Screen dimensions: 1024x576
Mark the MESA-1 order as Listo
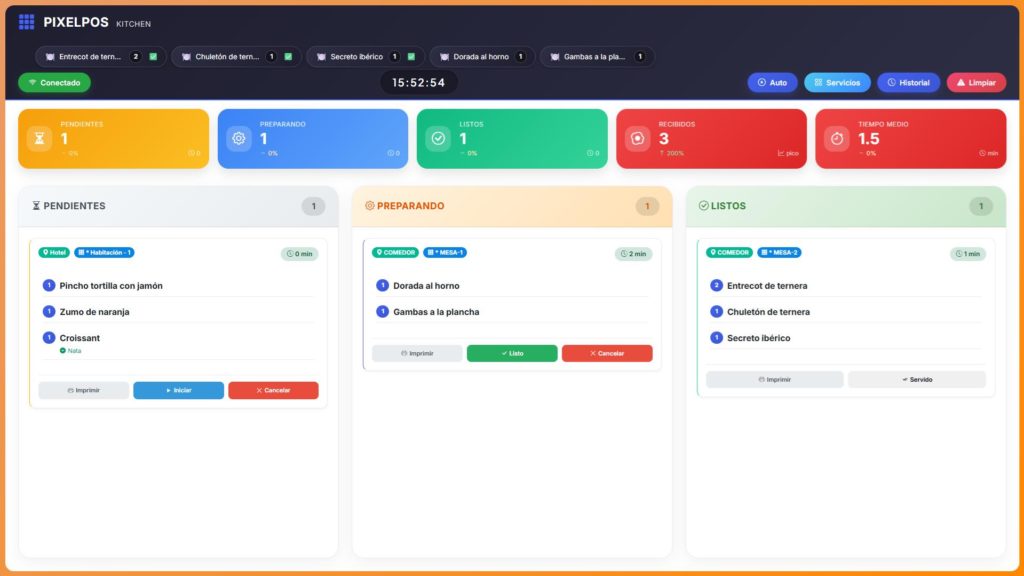(x=512, y=353)
